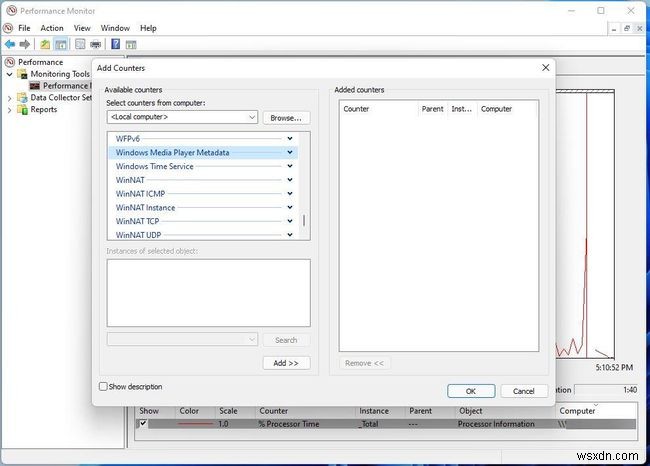This screenshot has height=466, width=650.
Task: Uncheck Show for % Processor Time counter
Action: coord(143,423)
